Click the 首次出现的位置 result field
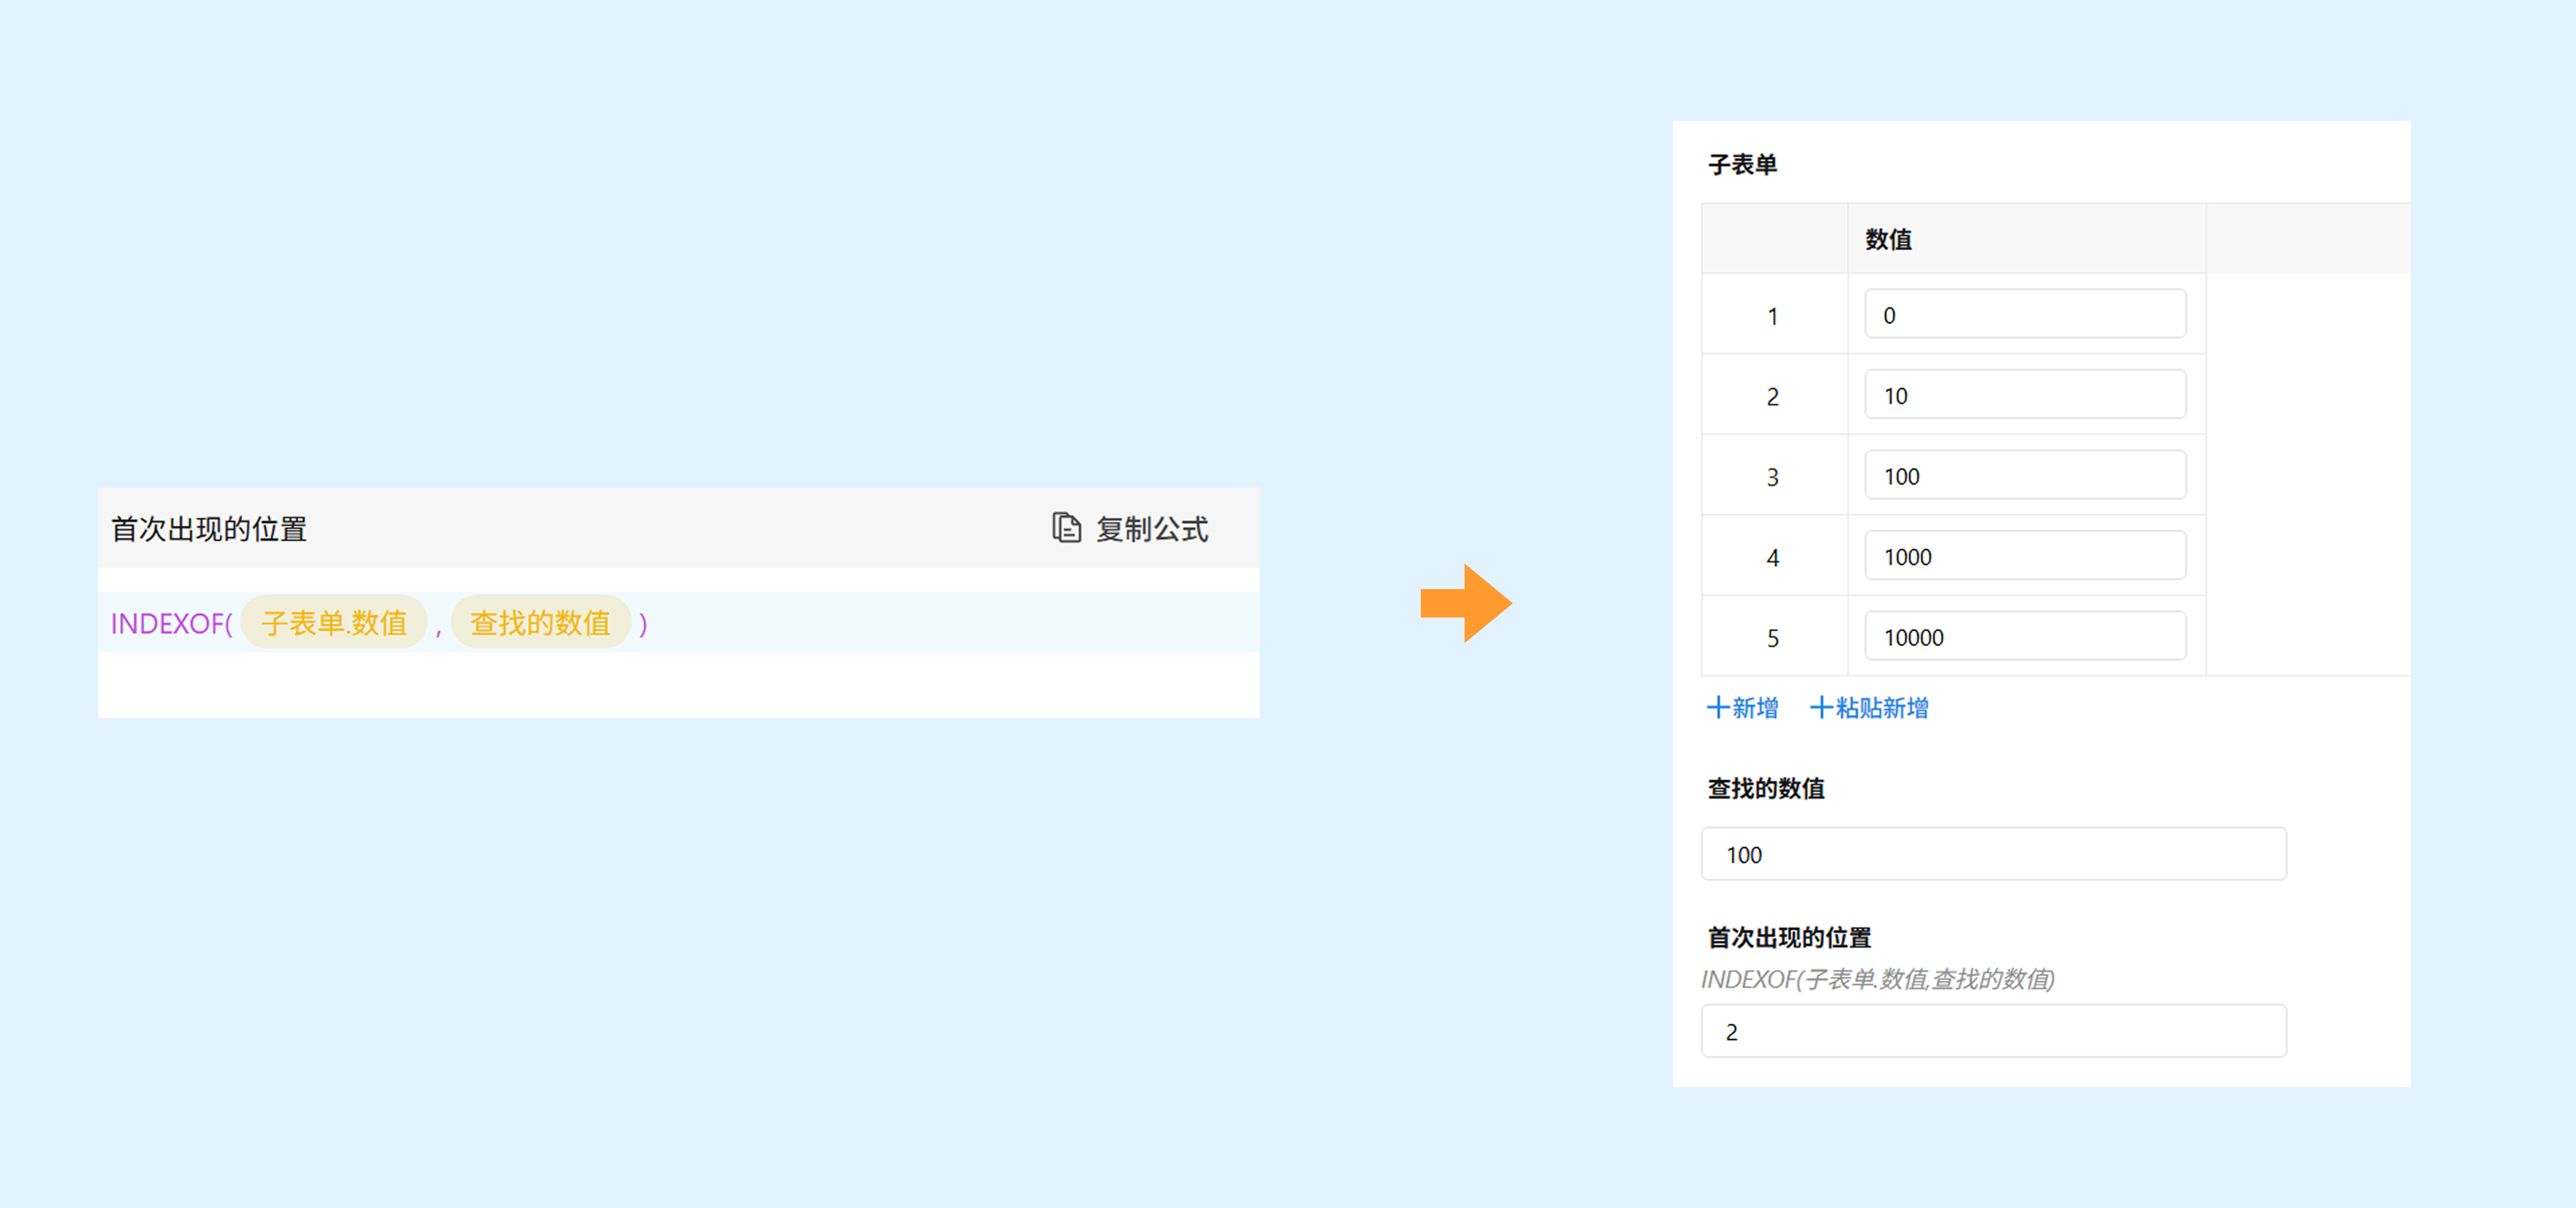Screen dimensions: 2576x1208 [x=1993, y=1031]
